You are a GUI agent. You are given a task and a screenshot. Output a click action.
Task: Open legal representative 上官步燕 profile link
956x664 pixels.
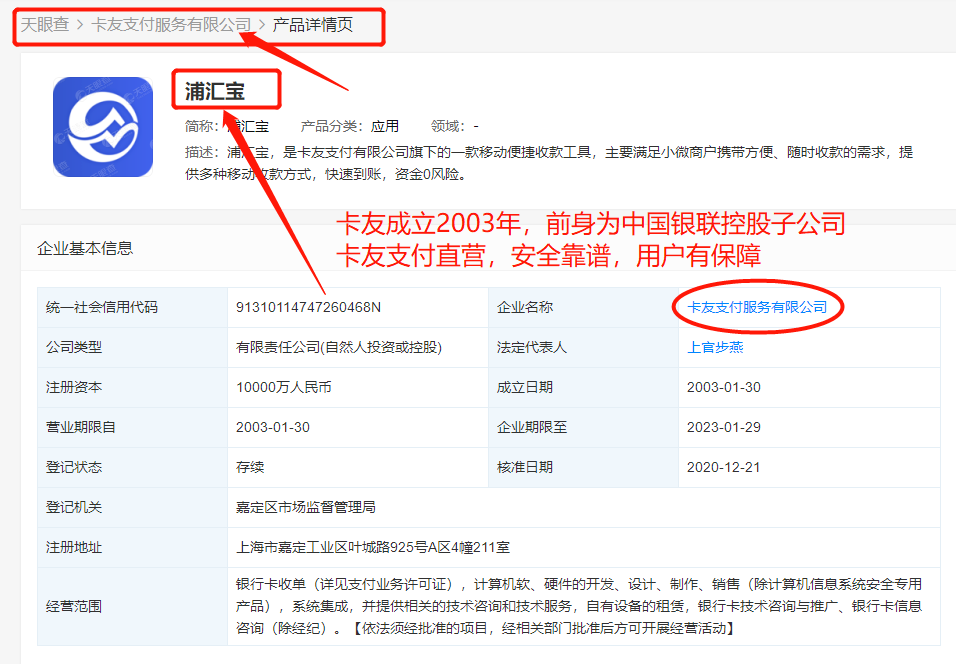click(715, 347)
